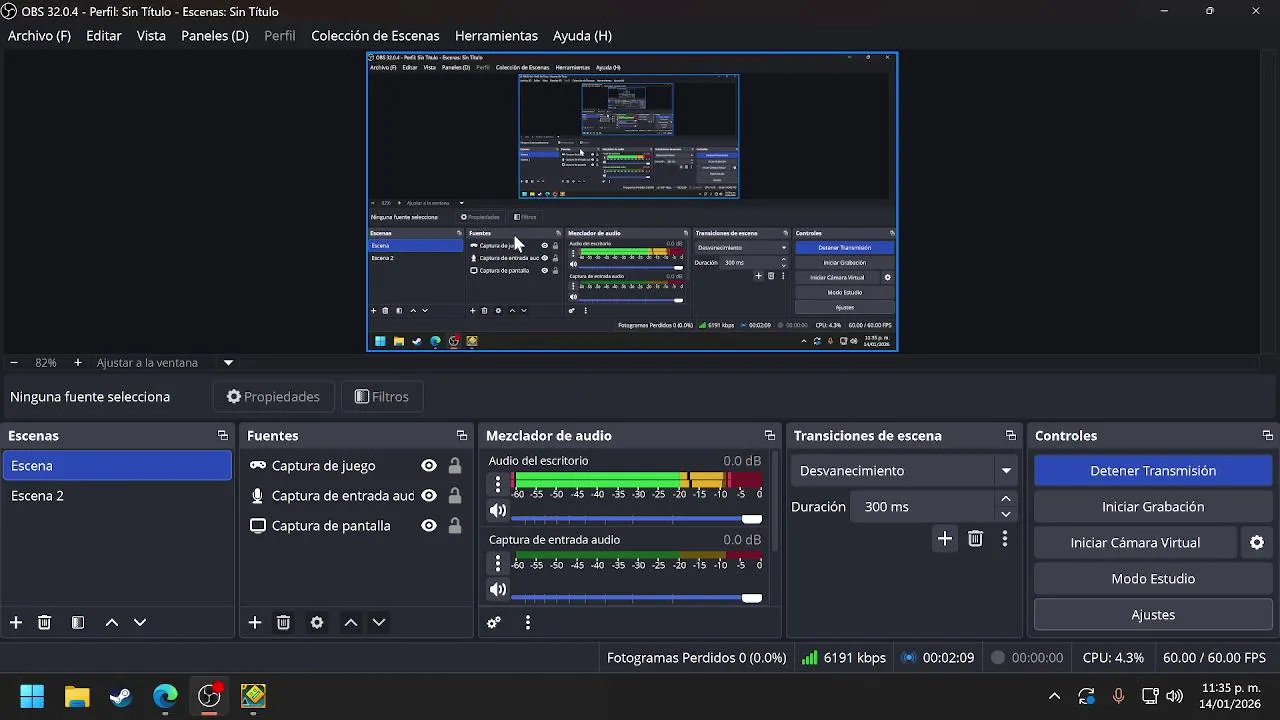The width and height of the screenshot is (1280, 720).
Task: Enable Modo Estudio
Action: [x=1153, y=579]
